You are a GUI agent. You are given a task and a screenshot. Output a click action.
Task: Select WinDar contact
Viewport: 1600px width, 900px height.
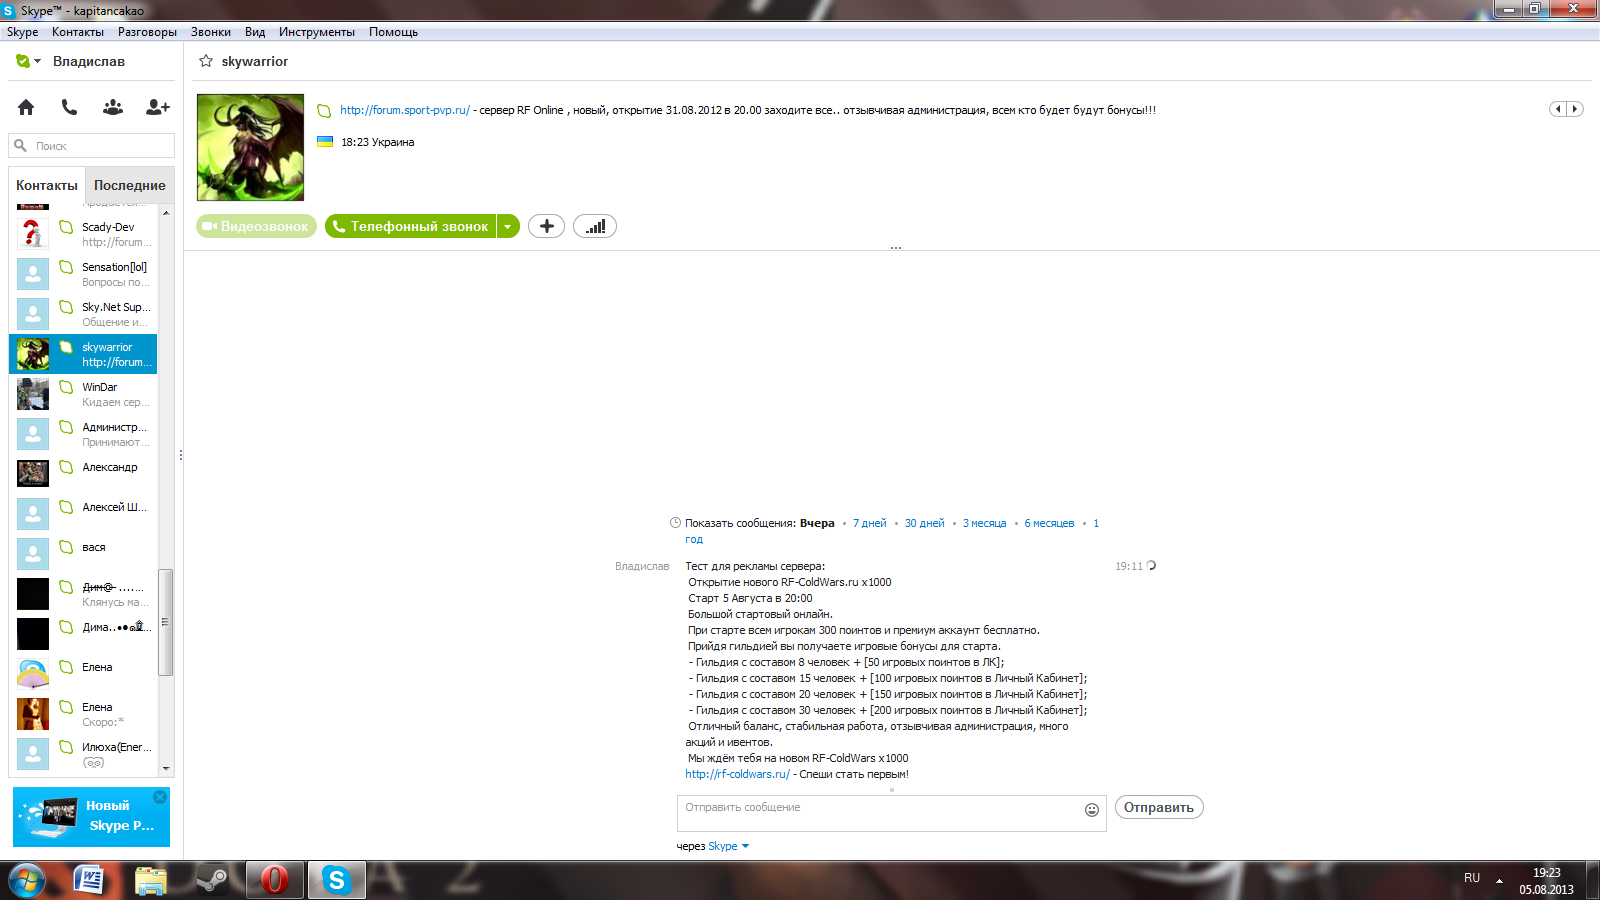coord(83,394)
